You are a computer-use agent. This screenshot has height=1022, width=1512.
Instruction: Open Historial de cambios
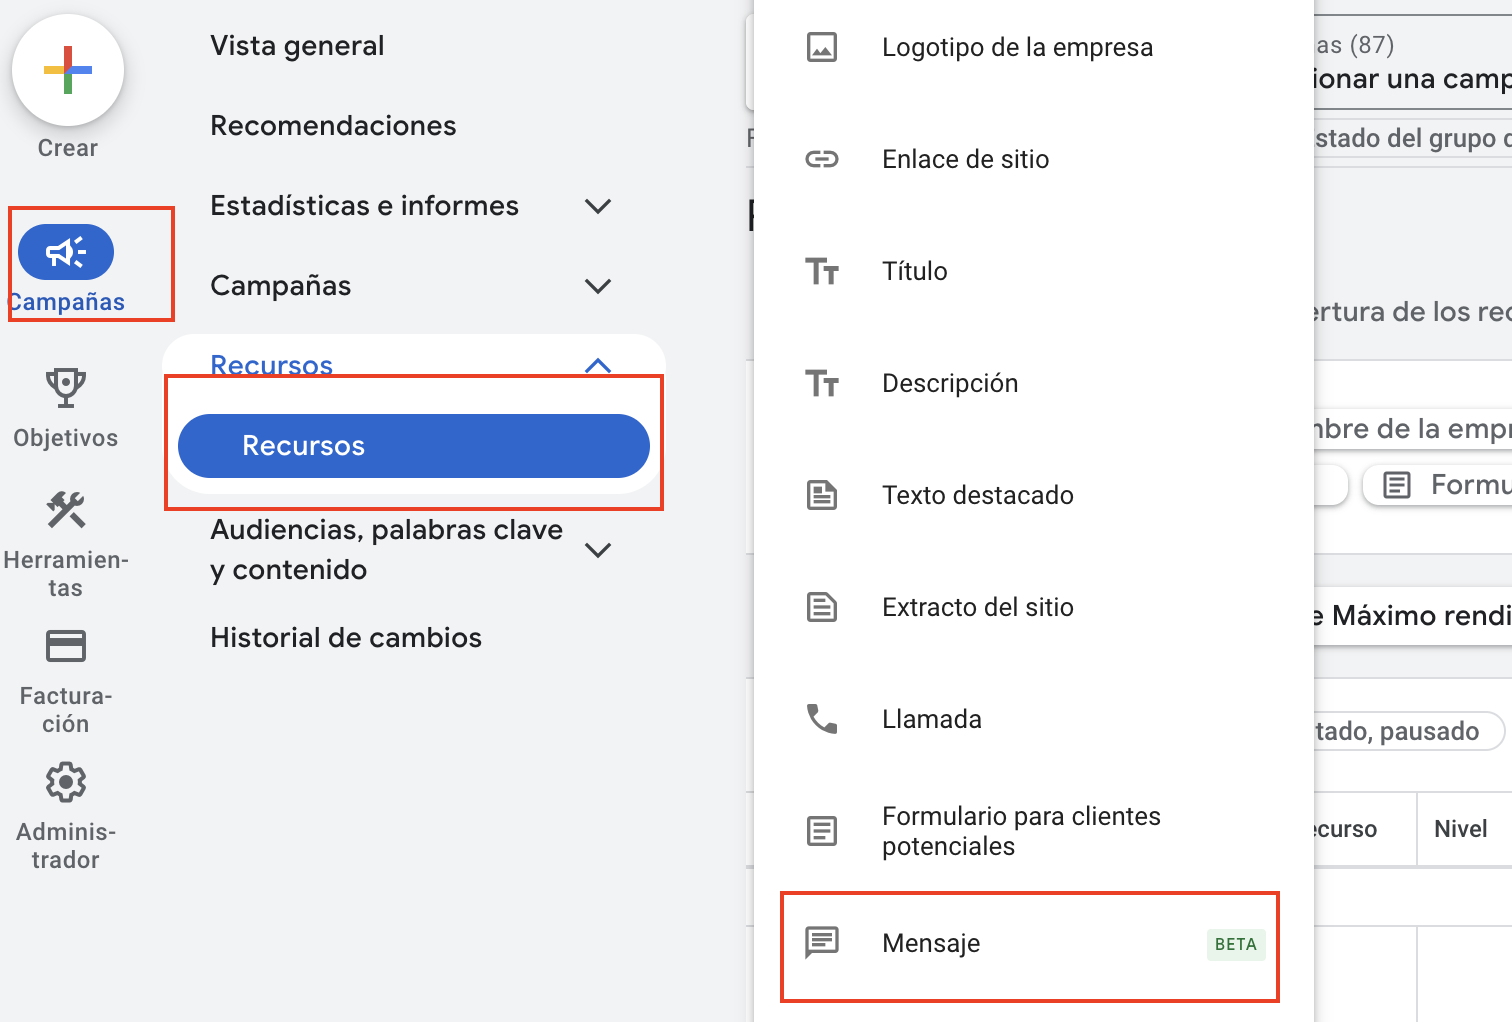(345, 637)
